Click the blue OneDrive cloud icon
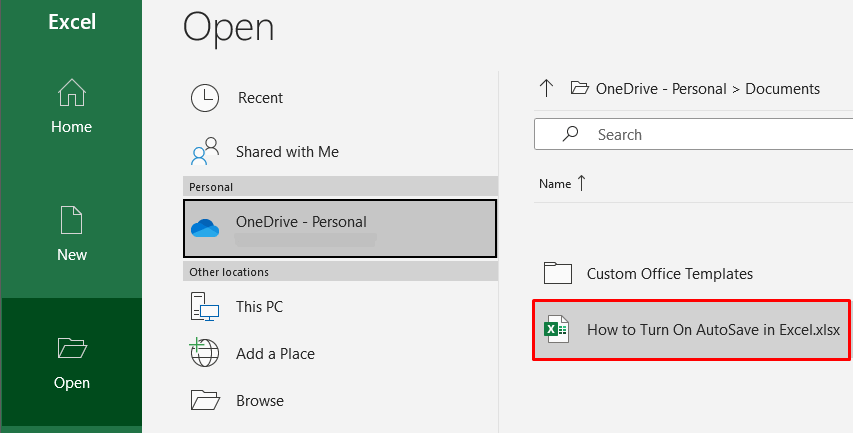This screenshot has height=433, width=853. click(x=205, y=228)
